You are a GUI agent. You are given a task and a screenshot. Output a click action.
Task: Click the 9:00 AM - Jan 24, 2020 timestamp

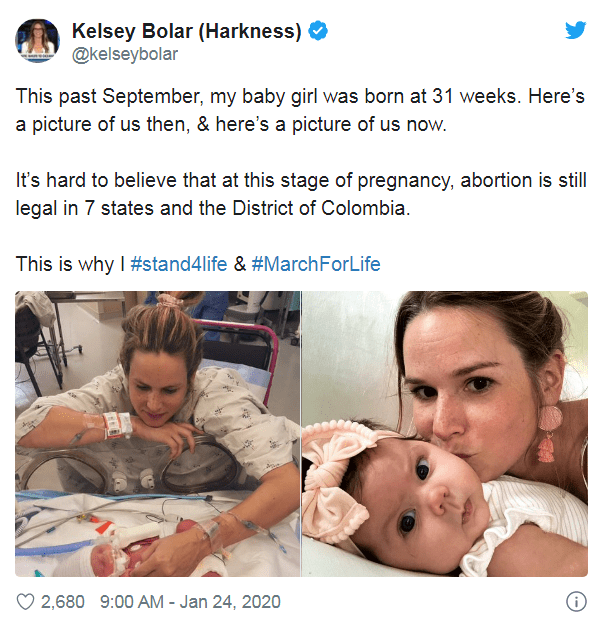(190, 602)
